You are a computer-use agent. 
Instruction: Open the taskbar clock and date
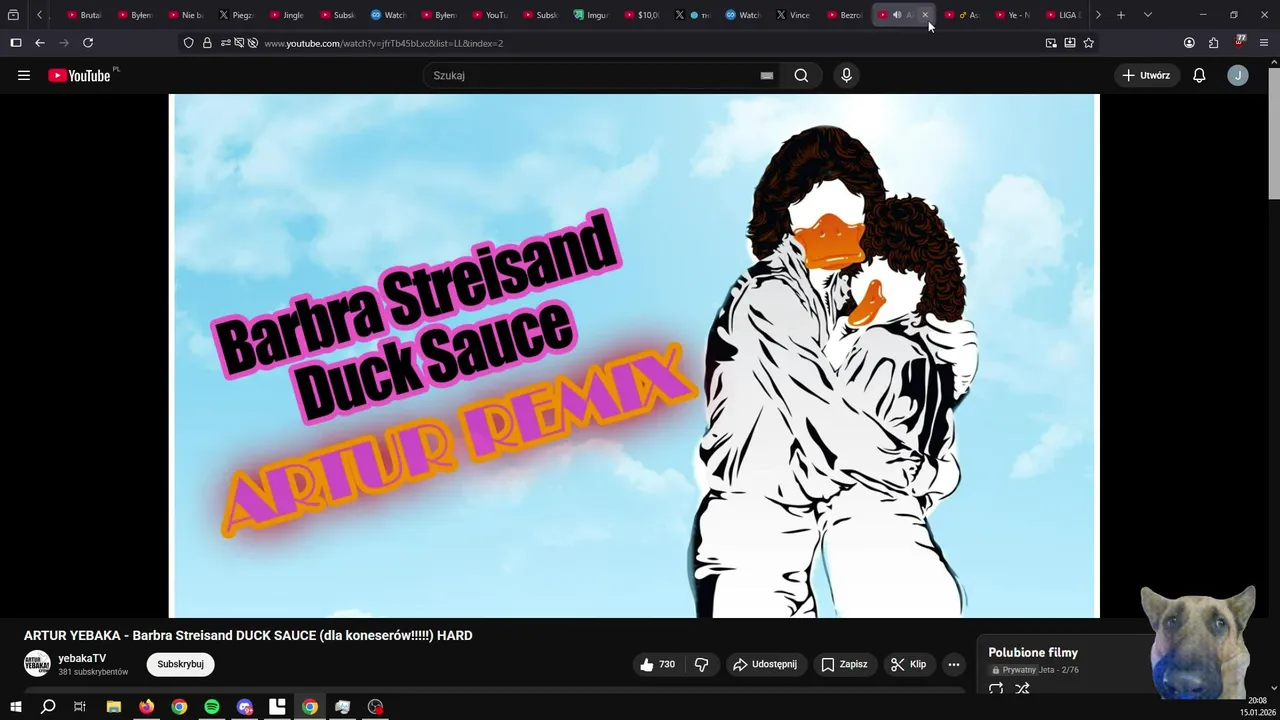click(1257, 707)
